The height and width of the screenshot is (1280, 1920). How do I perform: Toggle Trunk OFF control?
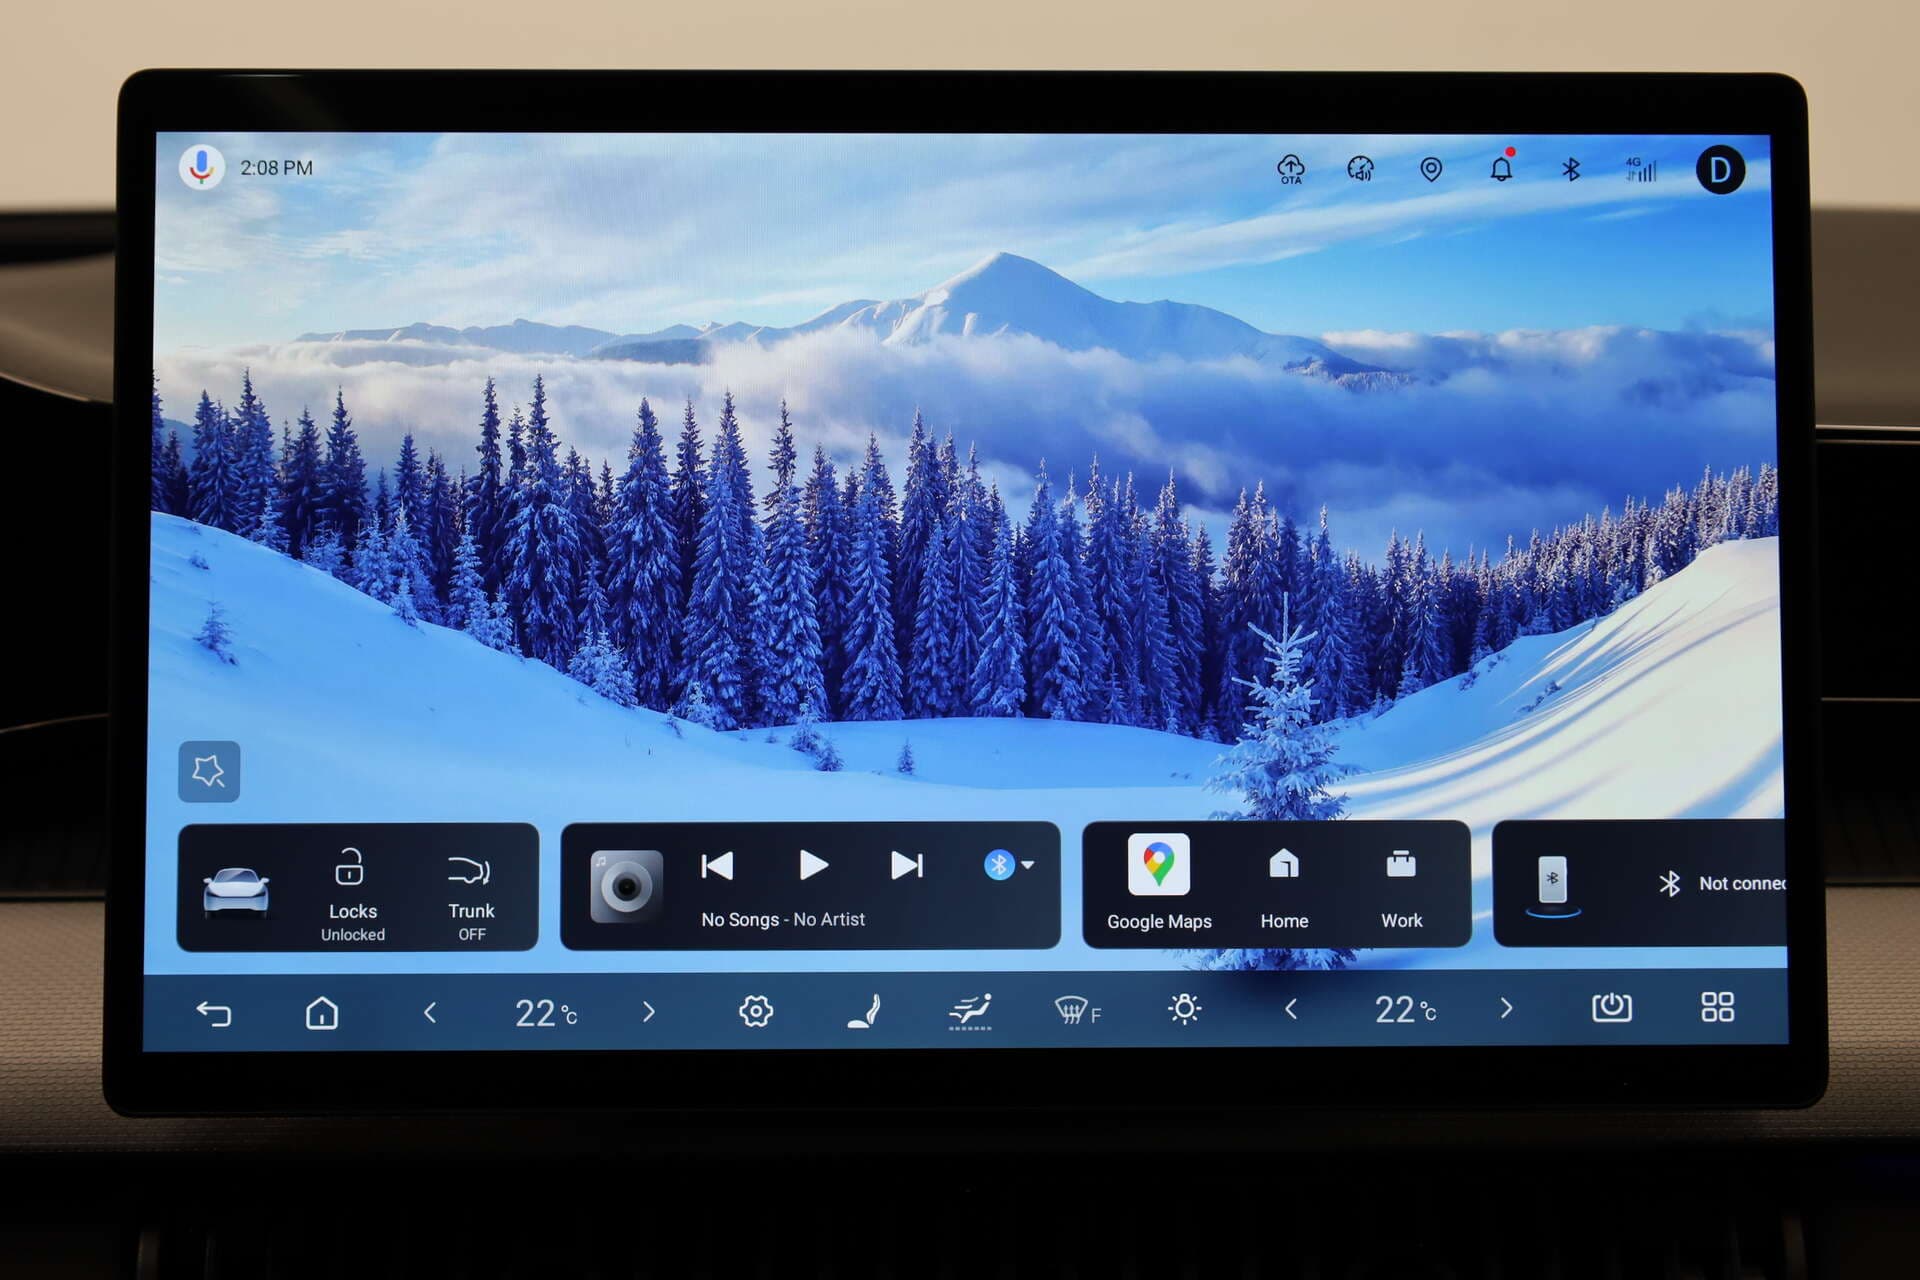pos(471,897)
